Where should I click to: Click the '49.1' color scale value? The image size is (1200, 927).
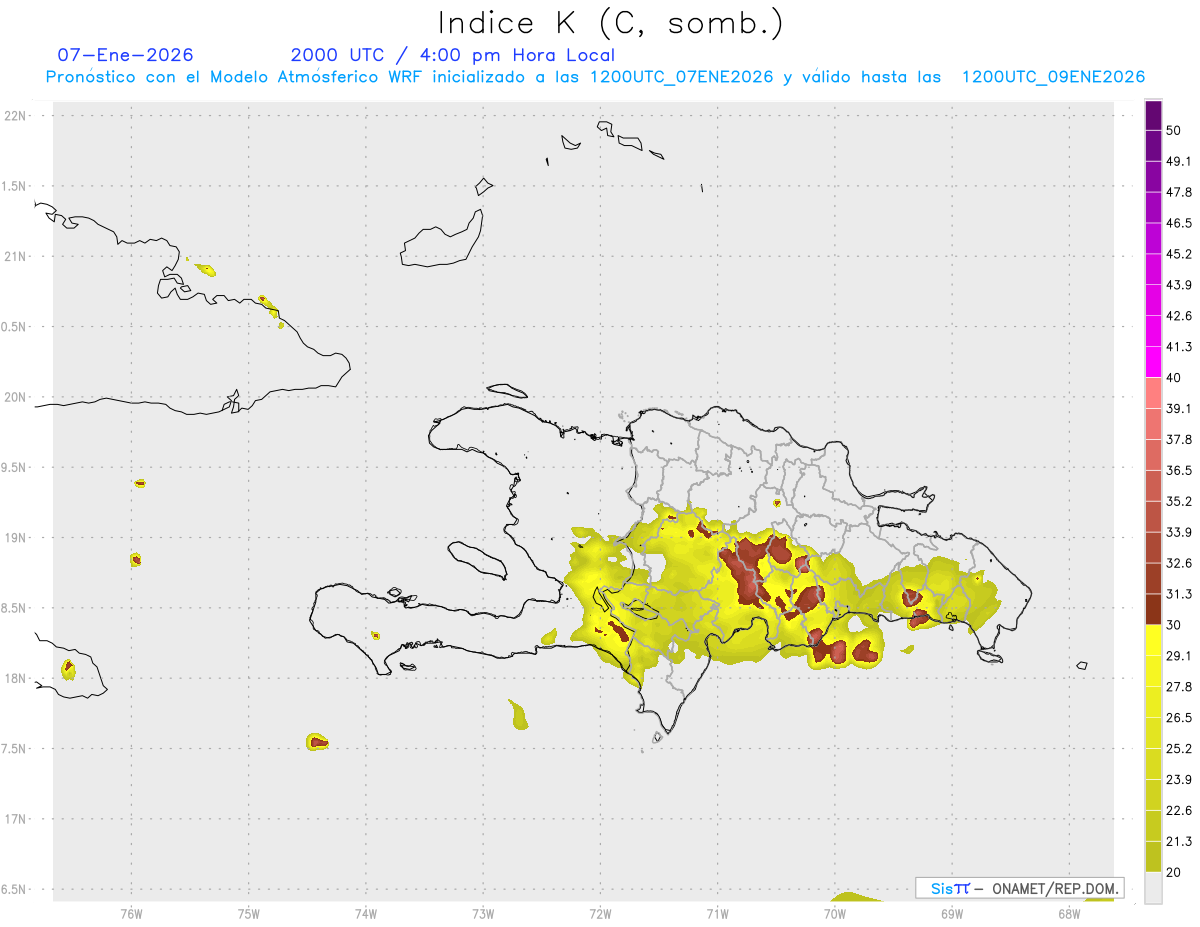1179,161
